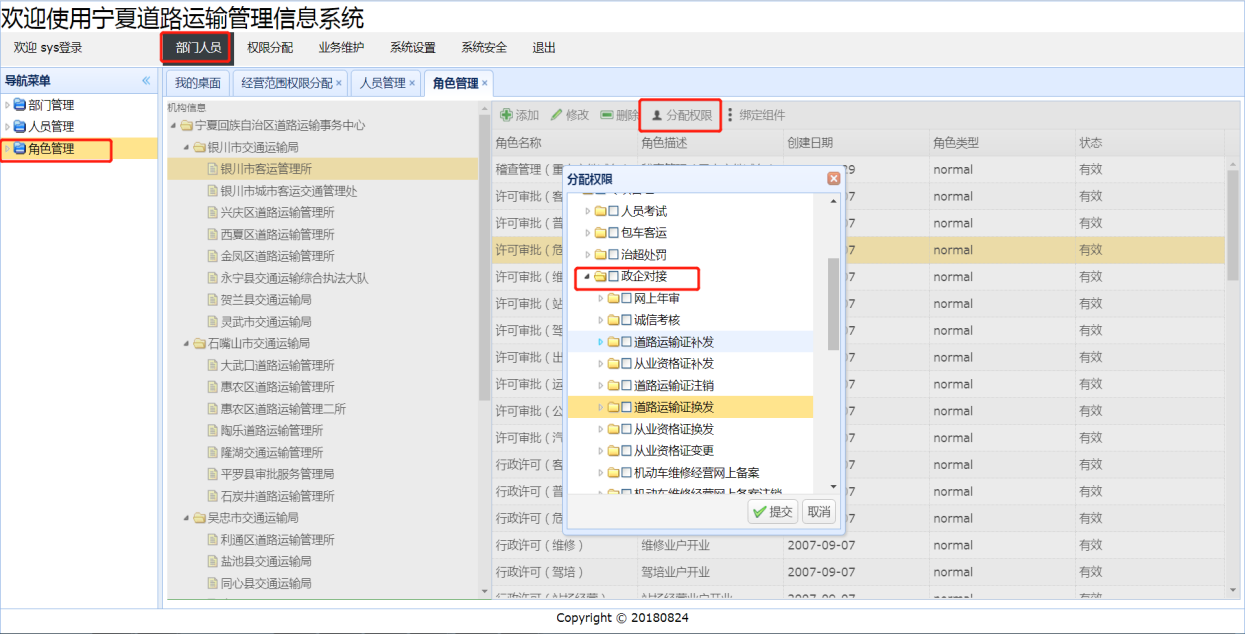1245x634 pixels.
Task: Close the 分配权限 dialog
Action: click(833, 179)
